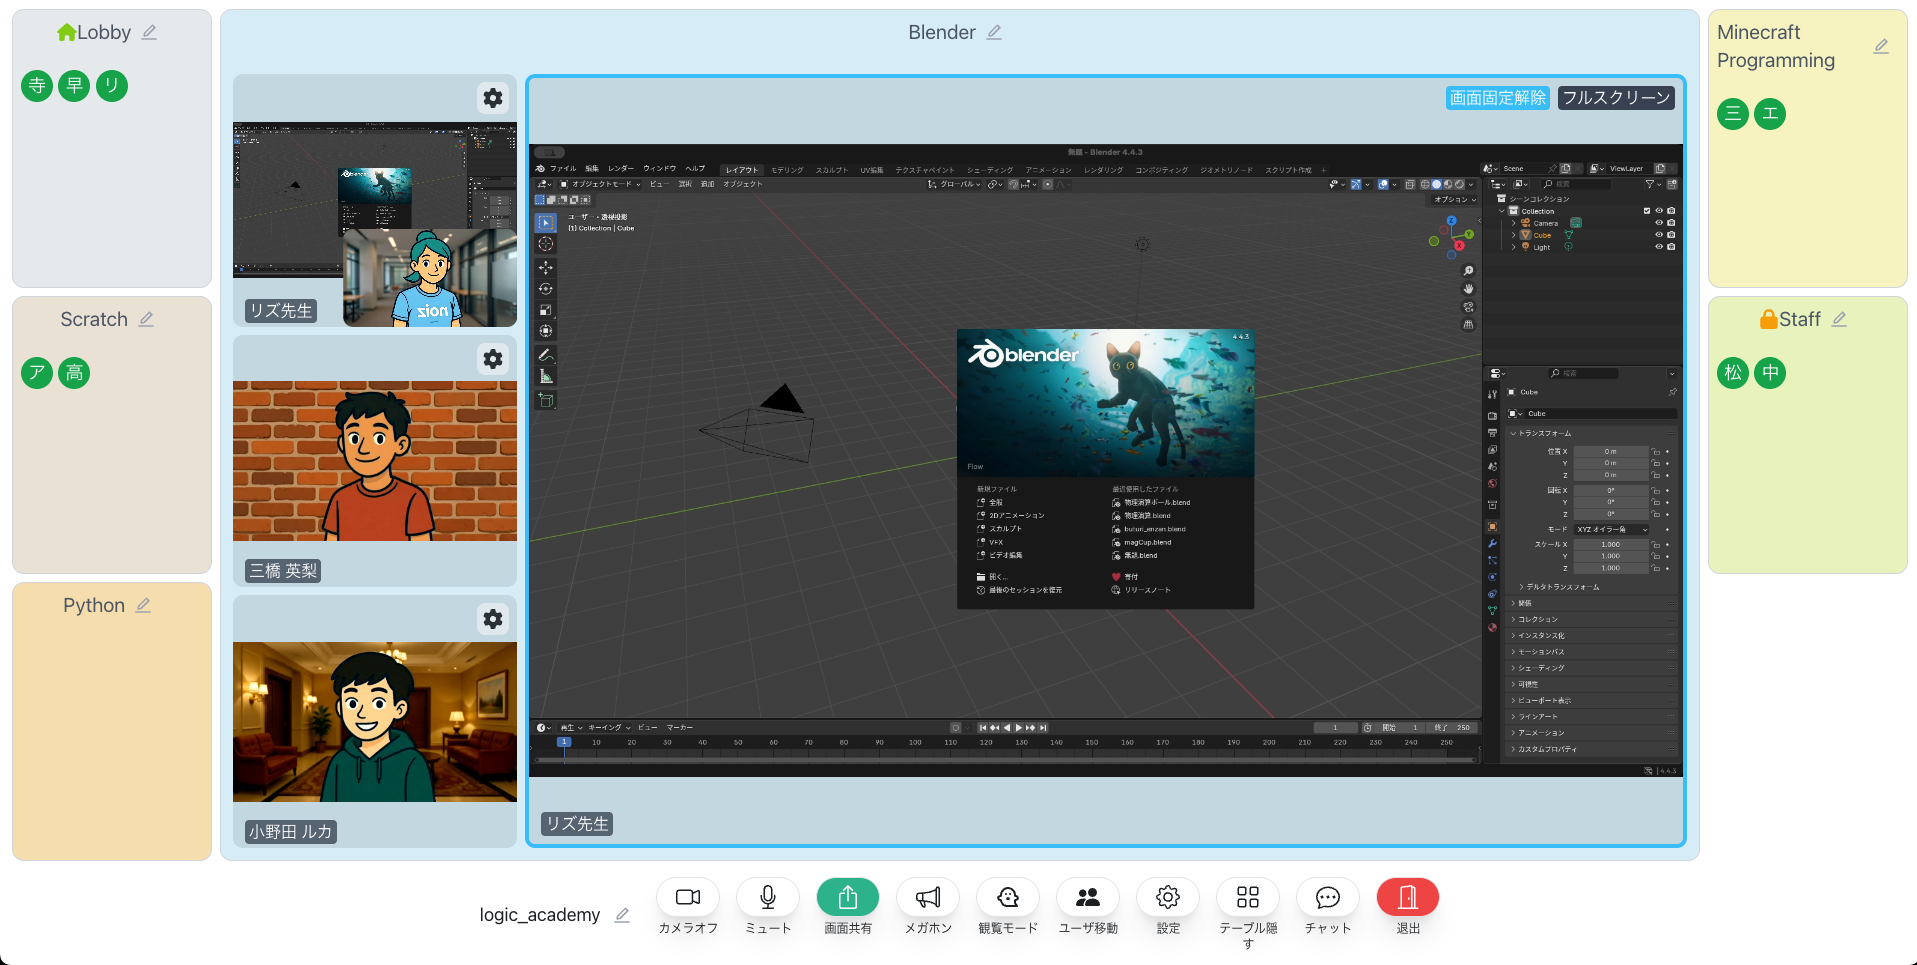Rename logic_academy using its pencil icon
The width and height of the screenshot is (1917, 965).
[622, 915]
